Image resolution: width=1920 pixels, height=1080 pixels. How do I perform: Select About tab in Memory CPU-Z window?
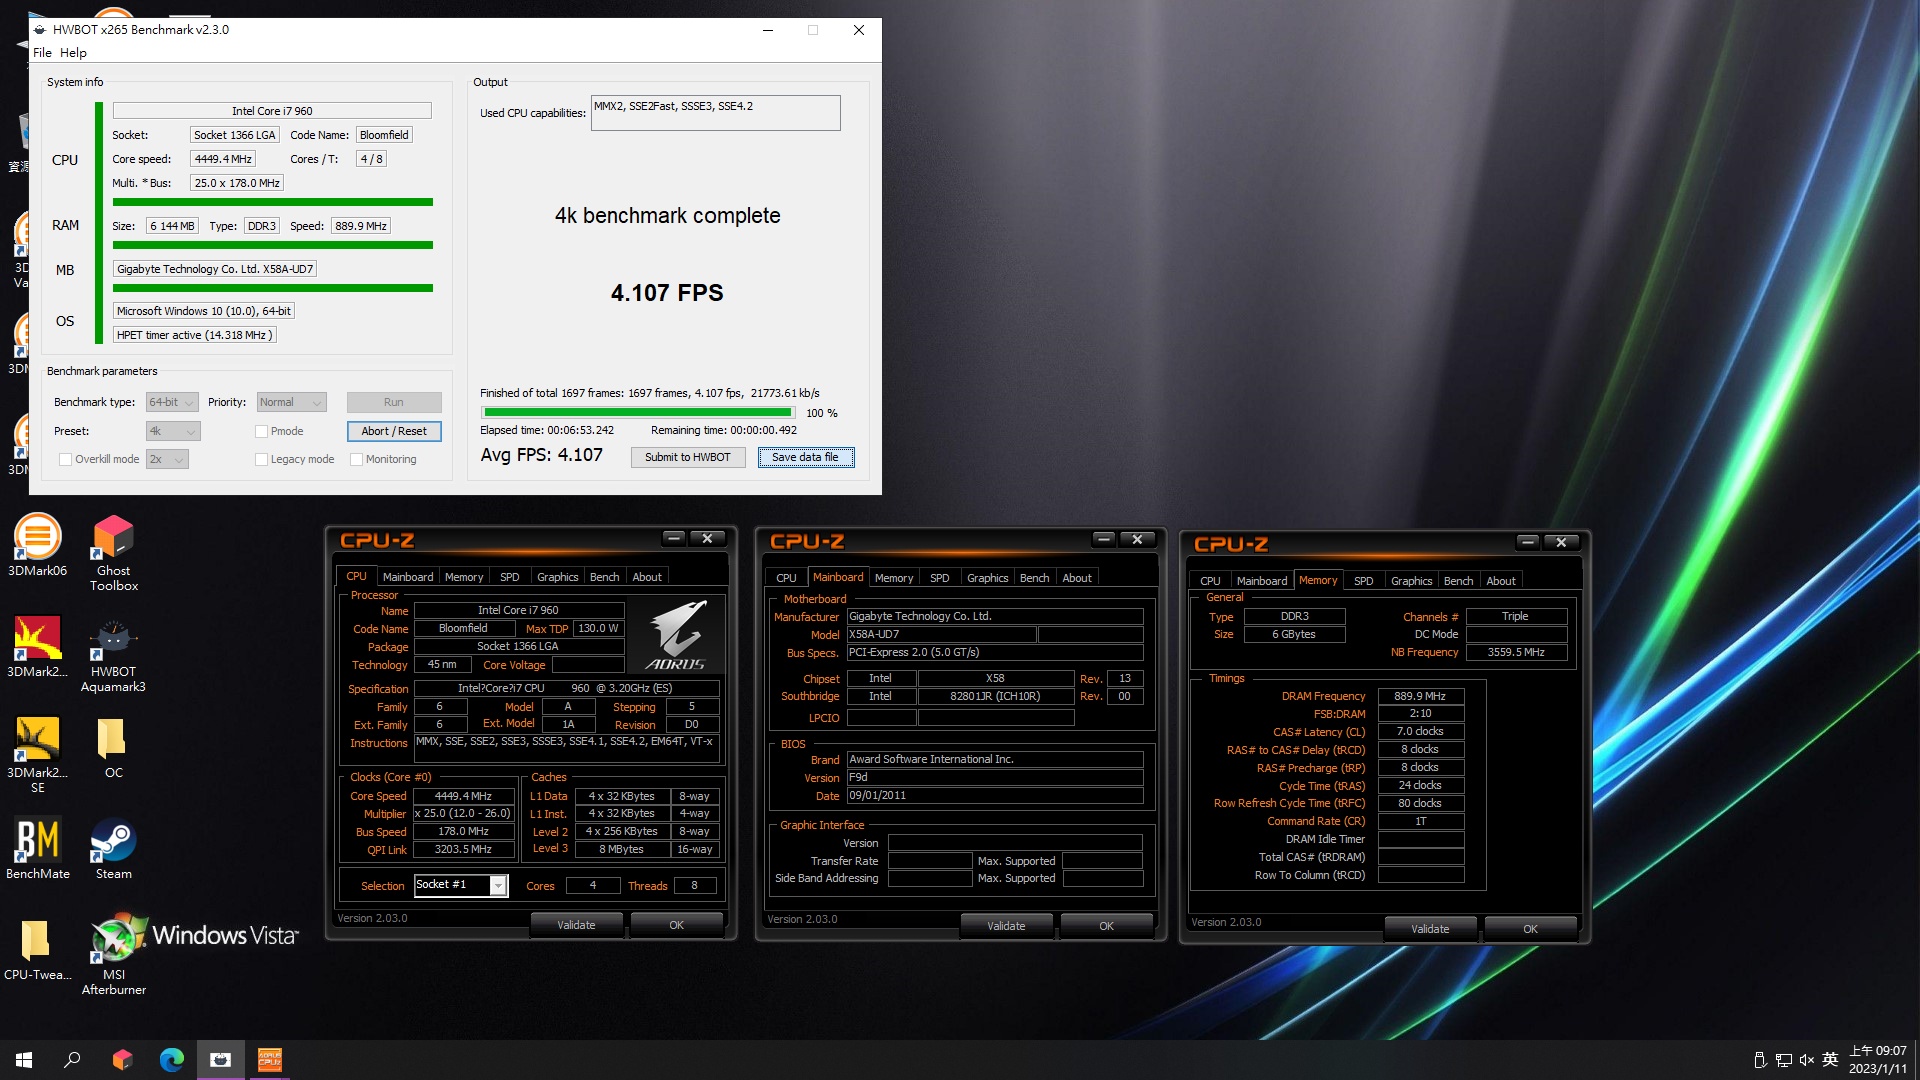(1500, 581)
